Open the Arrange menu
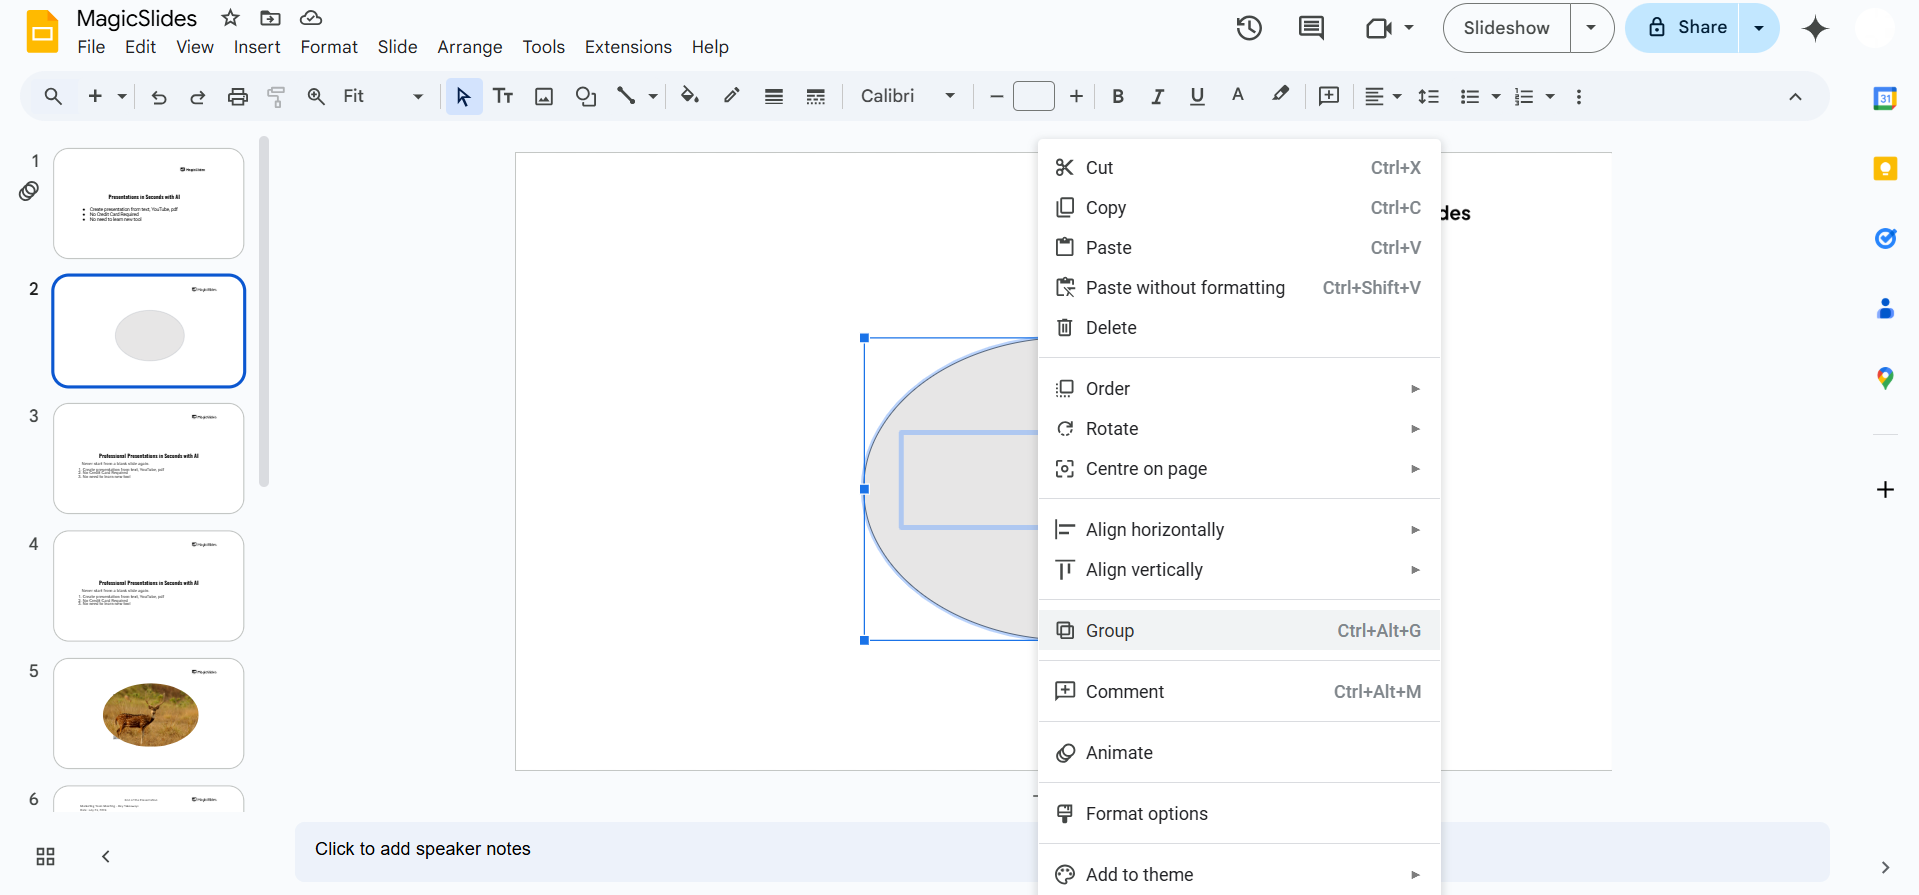 coord(469,47)
